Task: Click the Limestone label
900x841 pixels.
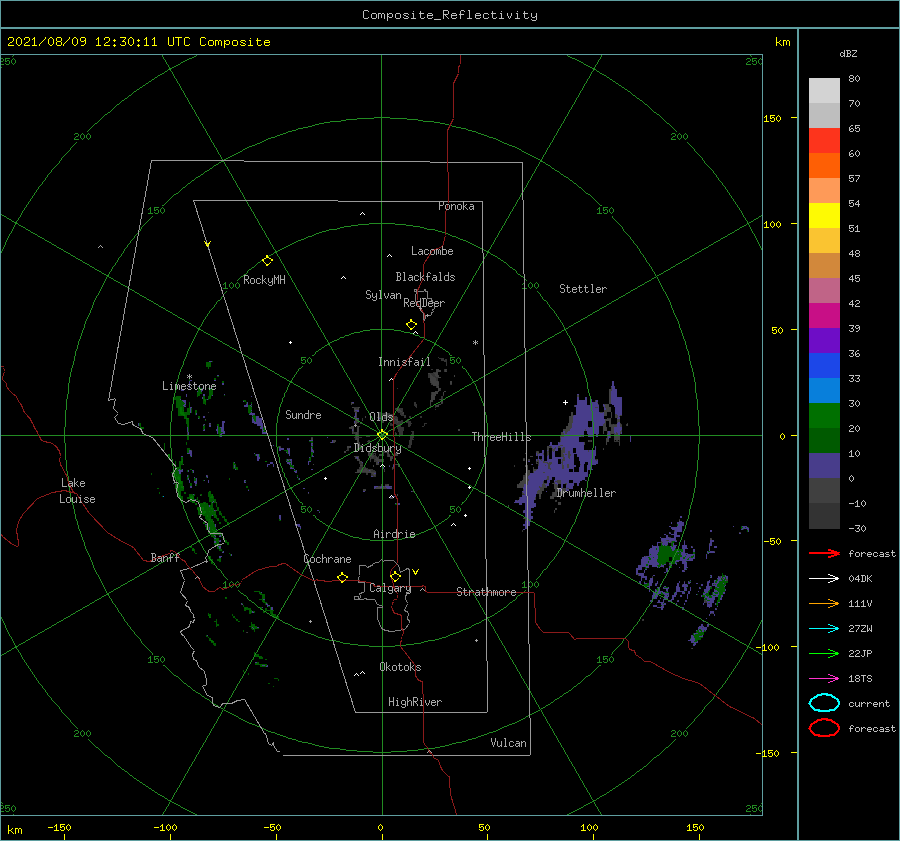Action: [x=189, y=386]
